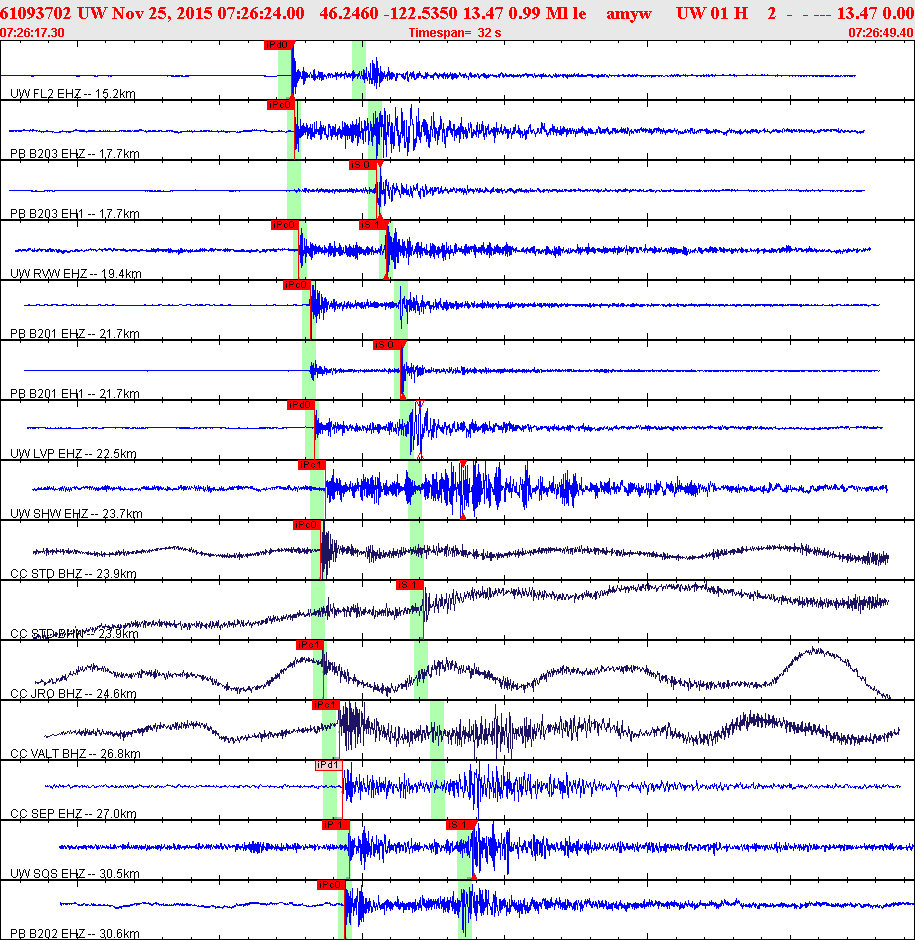Click the 'UW LVP EHZ -- 22.5km' channel label
The height and width of the screenshot is (940, 915).
coord(73,453)
